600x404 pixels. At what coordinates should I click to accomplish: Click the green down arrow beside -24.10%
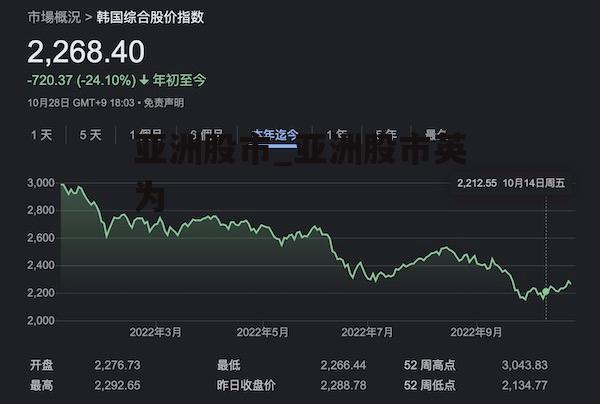[x=143, y=80]
